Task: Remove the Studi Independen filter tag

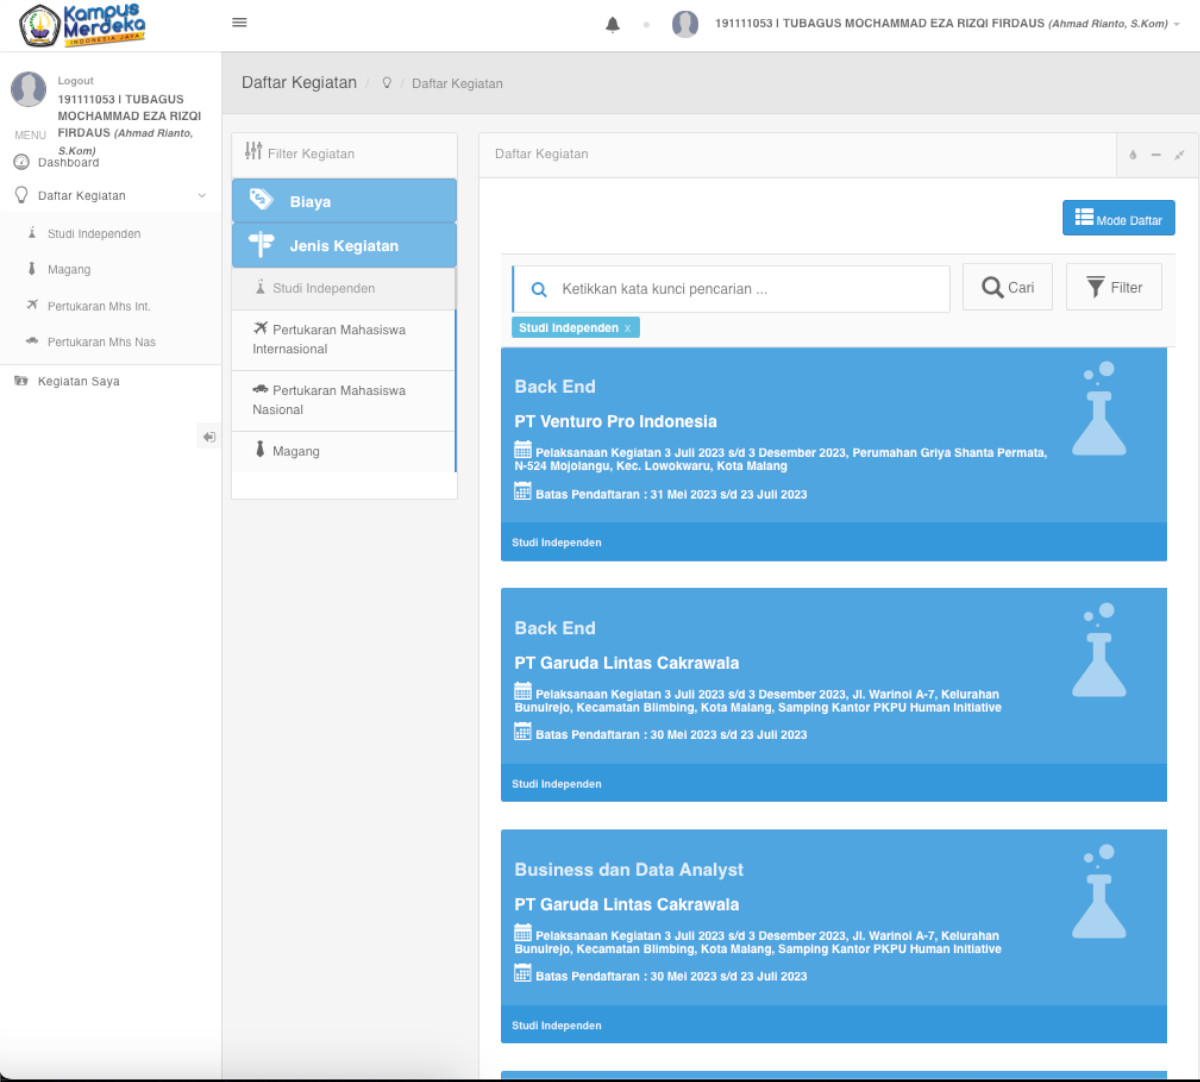Action: click(x=627, y=328)
